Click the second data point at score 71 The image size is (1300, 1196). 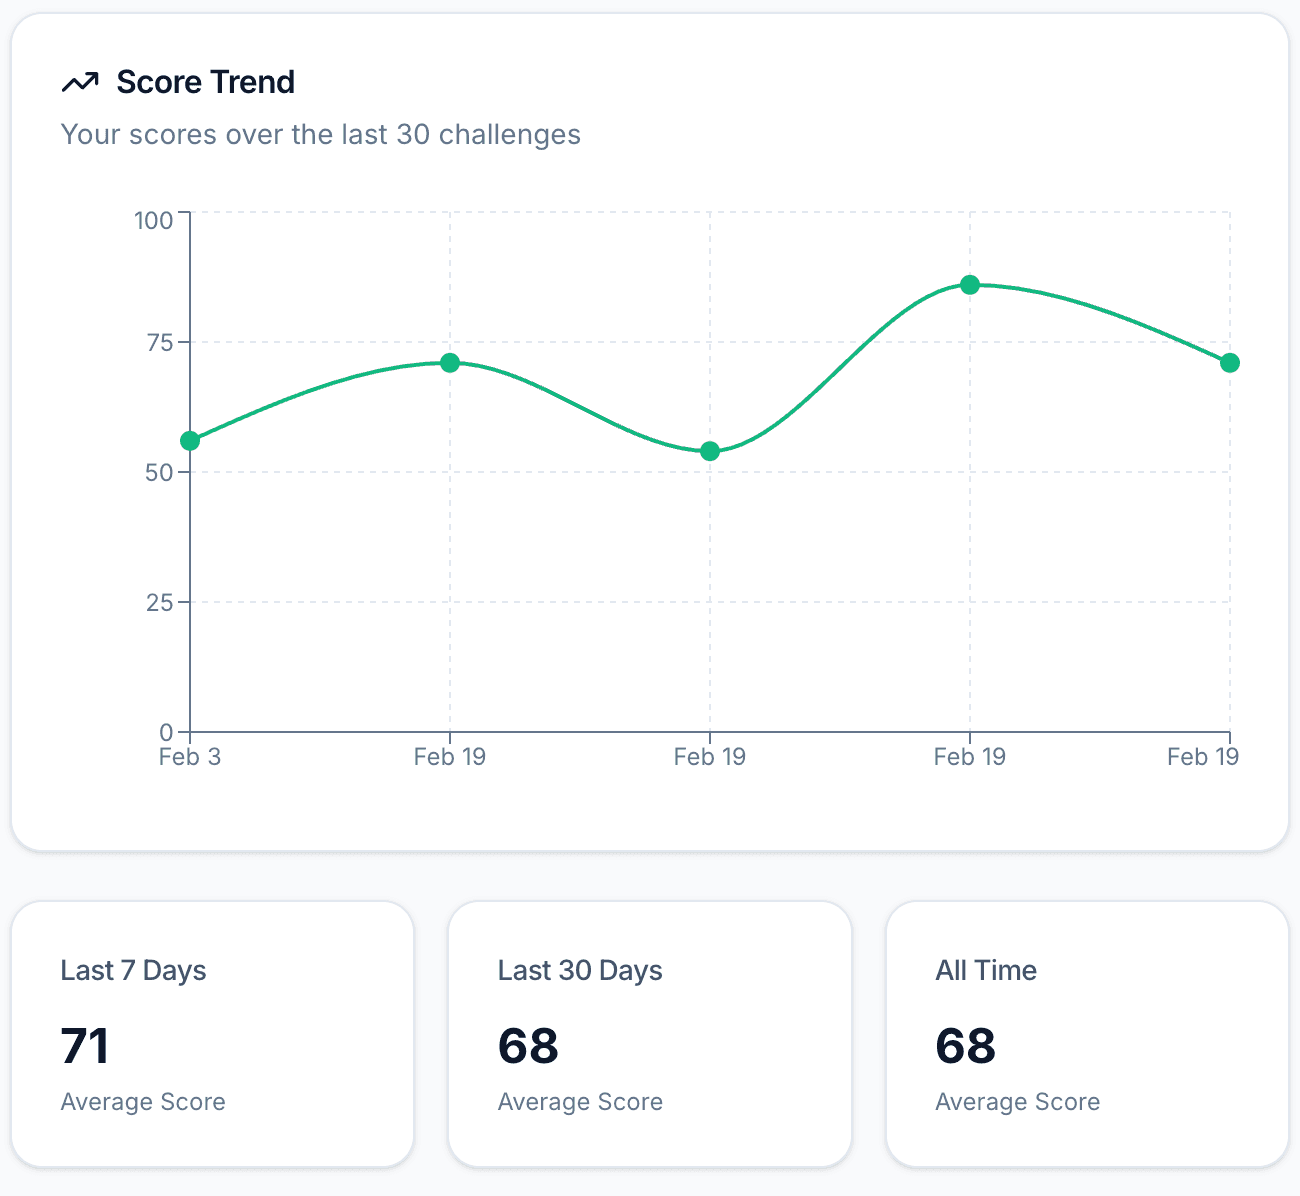[450, 363]
